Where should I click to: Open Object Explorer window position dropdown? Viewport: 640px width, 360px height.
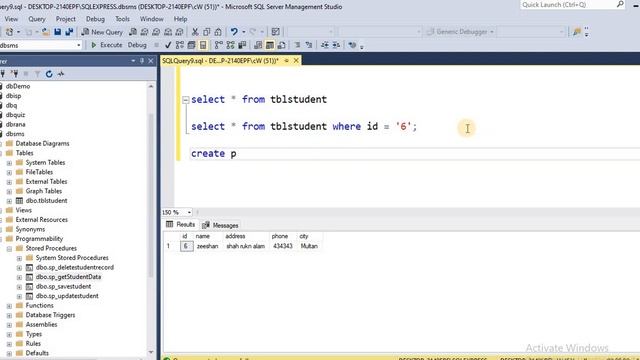pos(133,61)
